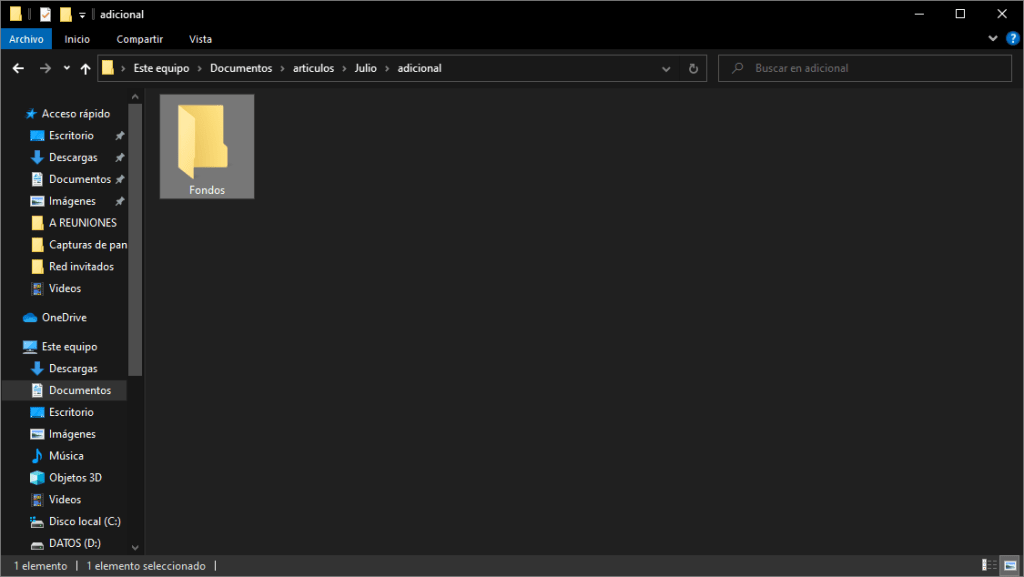Open the Compartir ribbon tab
This screenshot has width=1024, height=577.
(140, 39)
